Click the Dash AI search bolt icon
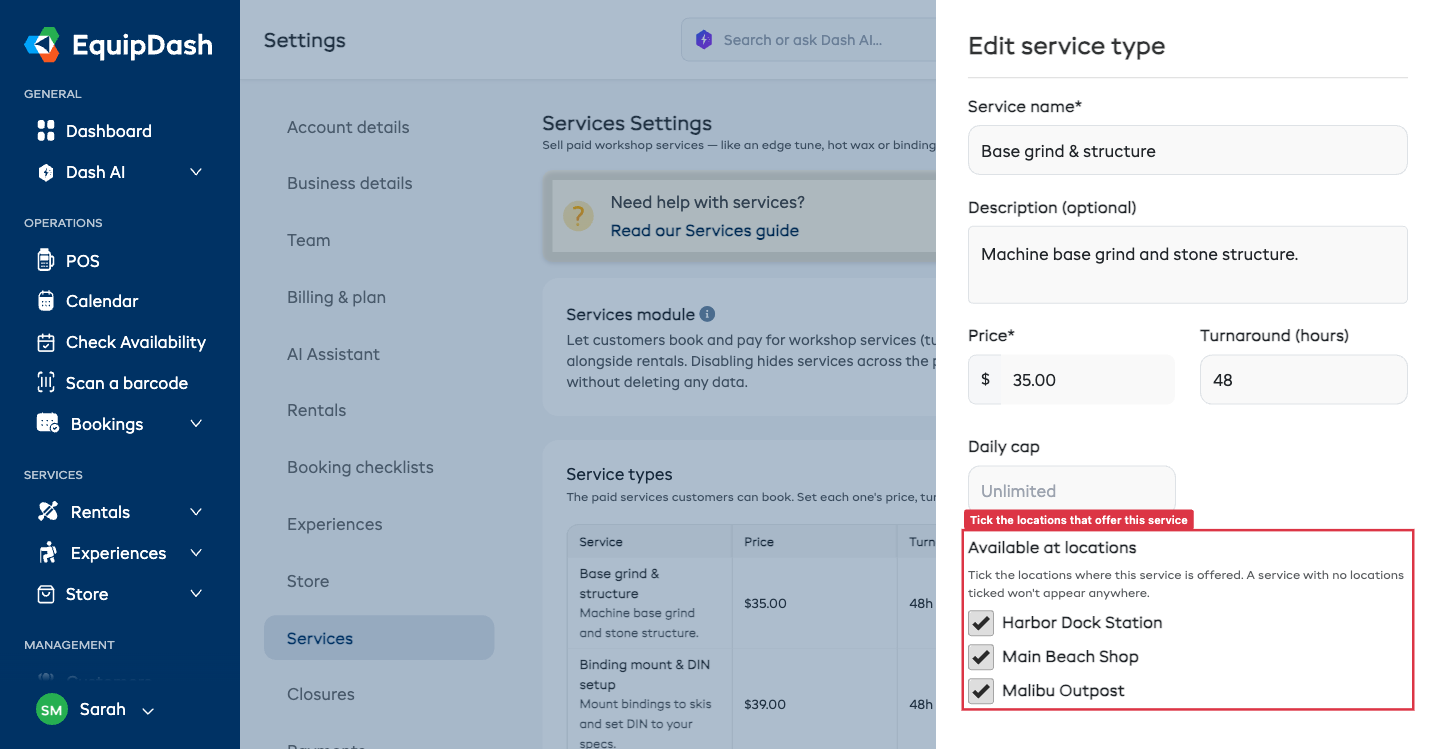The image size is (1440, 749). 703,40
